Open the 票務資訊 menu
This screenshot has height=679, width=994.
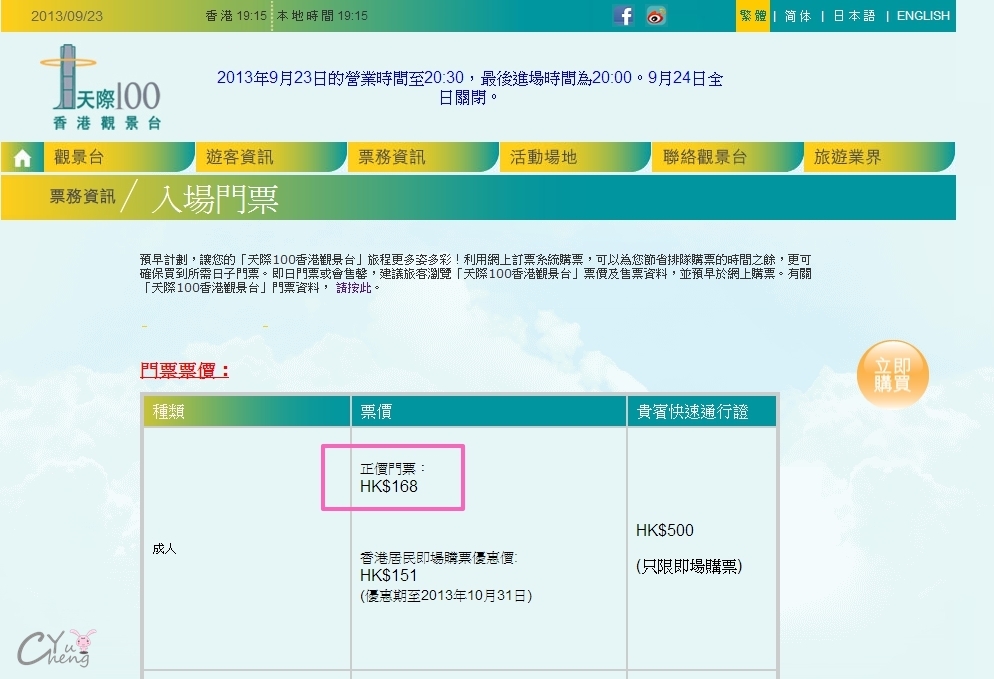pos(392,157)
